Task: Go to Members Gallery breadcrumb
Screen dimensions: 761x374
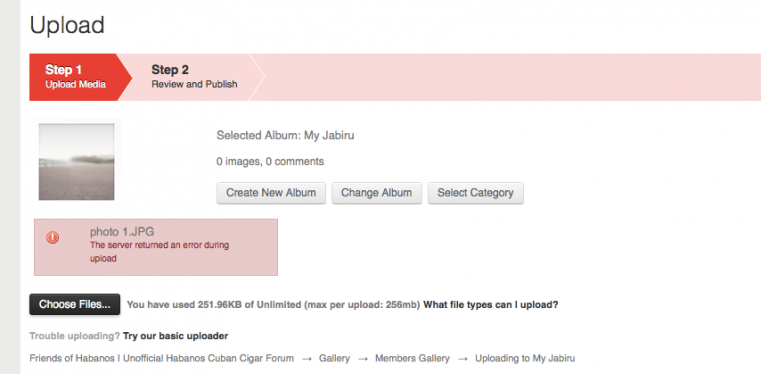Action: click(412, 358)
